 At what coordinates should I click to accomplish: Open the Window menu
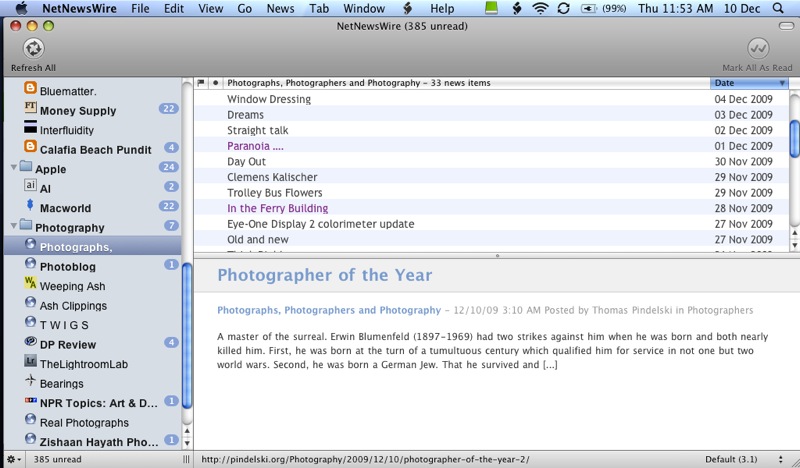click(x=364, y=8)
